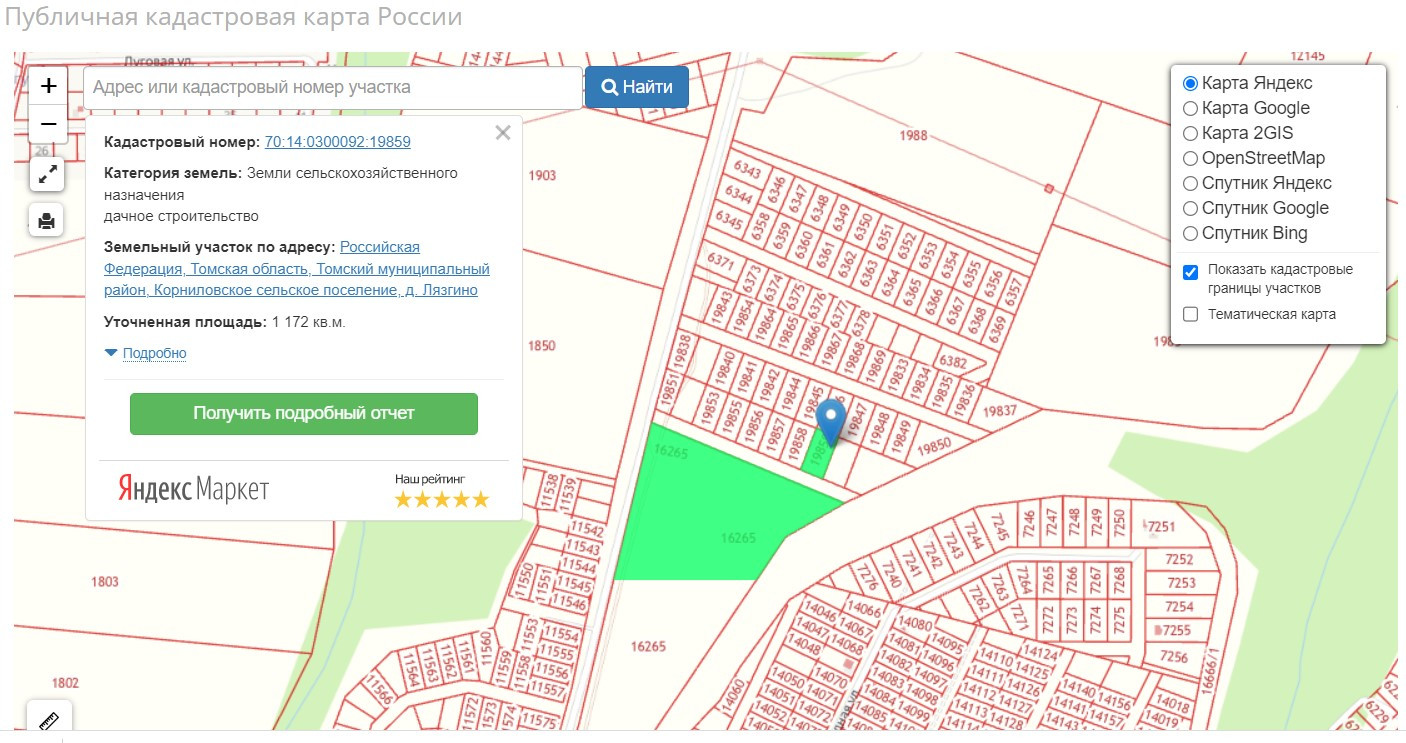The width and height of the screenshot is (1406, 743).
Task: Rate using the five stars icon
Action: 442,499
